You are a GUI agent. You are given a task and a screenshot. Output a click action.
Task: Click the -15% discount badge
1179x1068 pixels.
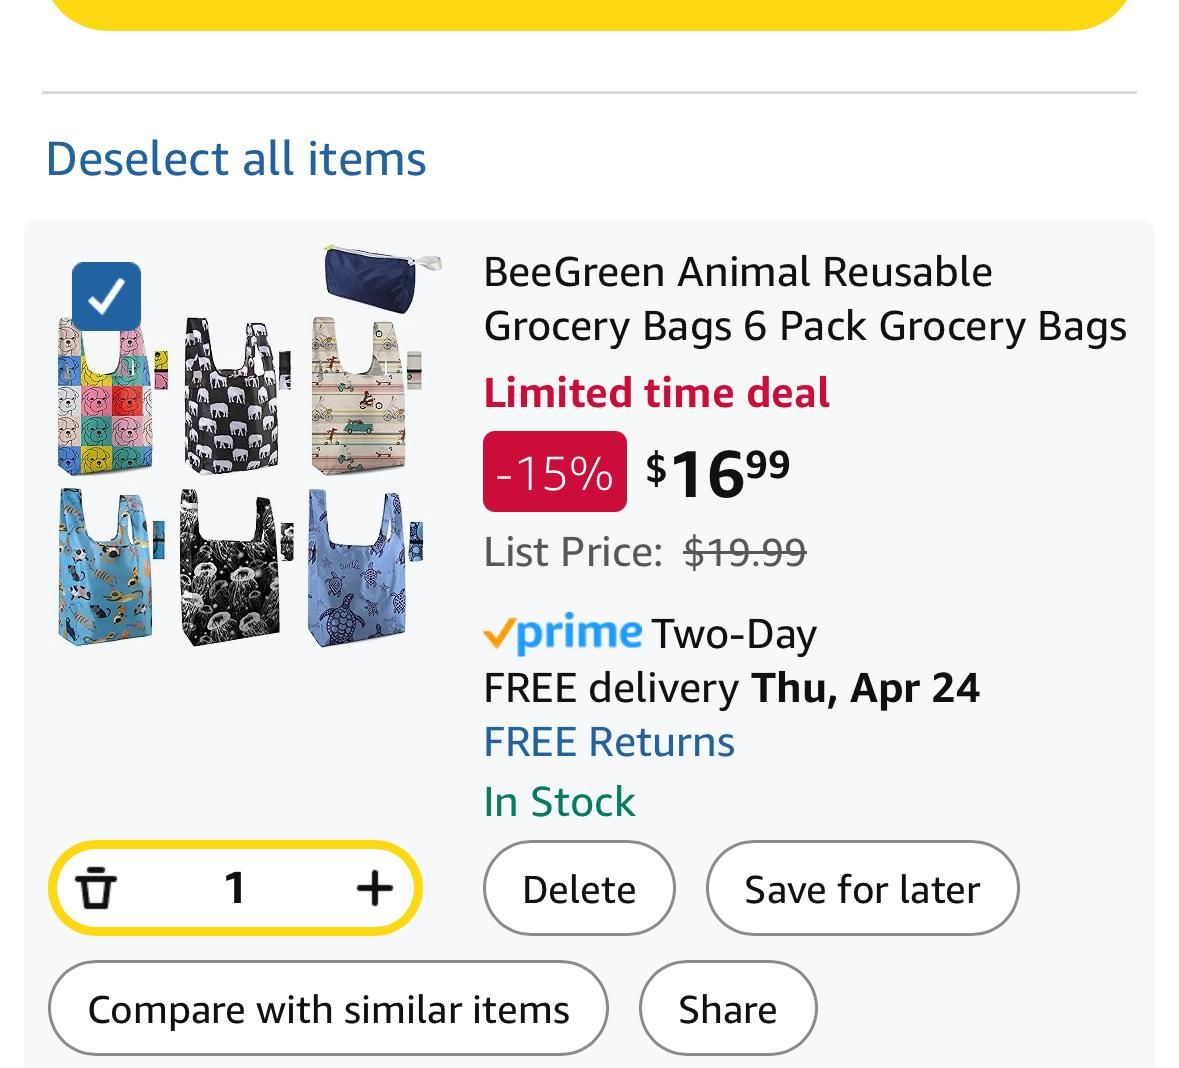tap(555, 472)
